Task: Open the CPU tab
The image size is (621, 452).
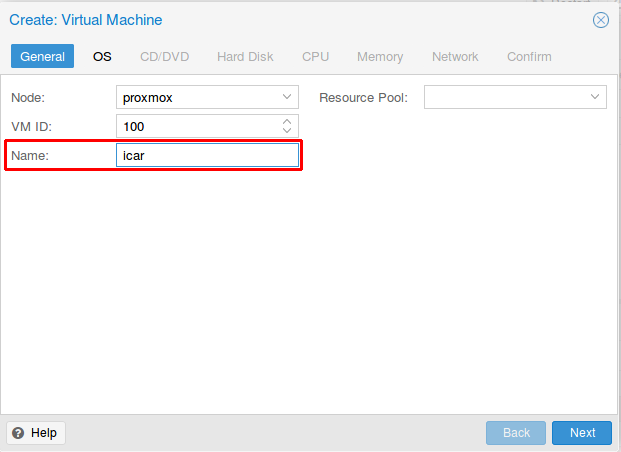Action: pyautogui.click(x=316, y=57)
